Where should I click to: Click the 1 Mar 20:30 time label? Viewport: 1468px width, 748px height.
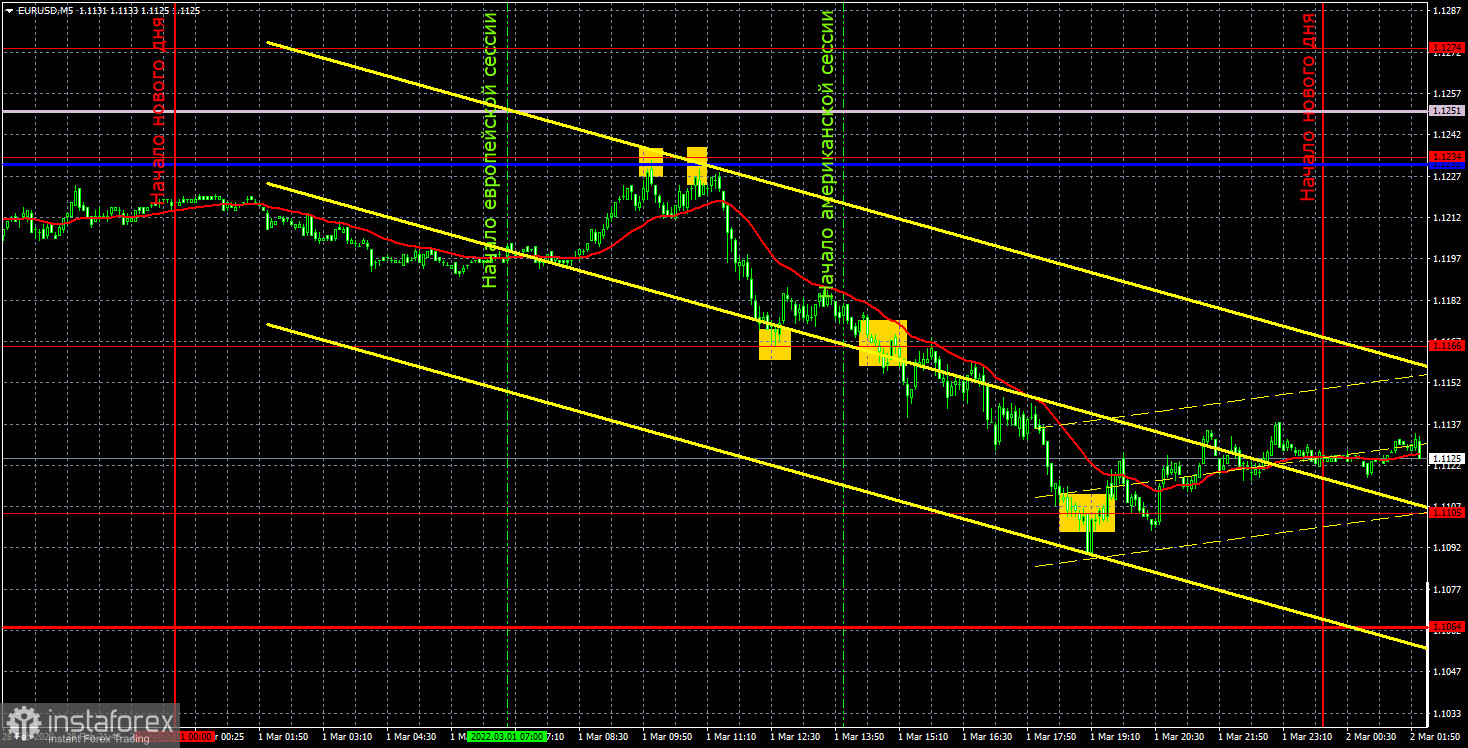tap(1180, 736)
